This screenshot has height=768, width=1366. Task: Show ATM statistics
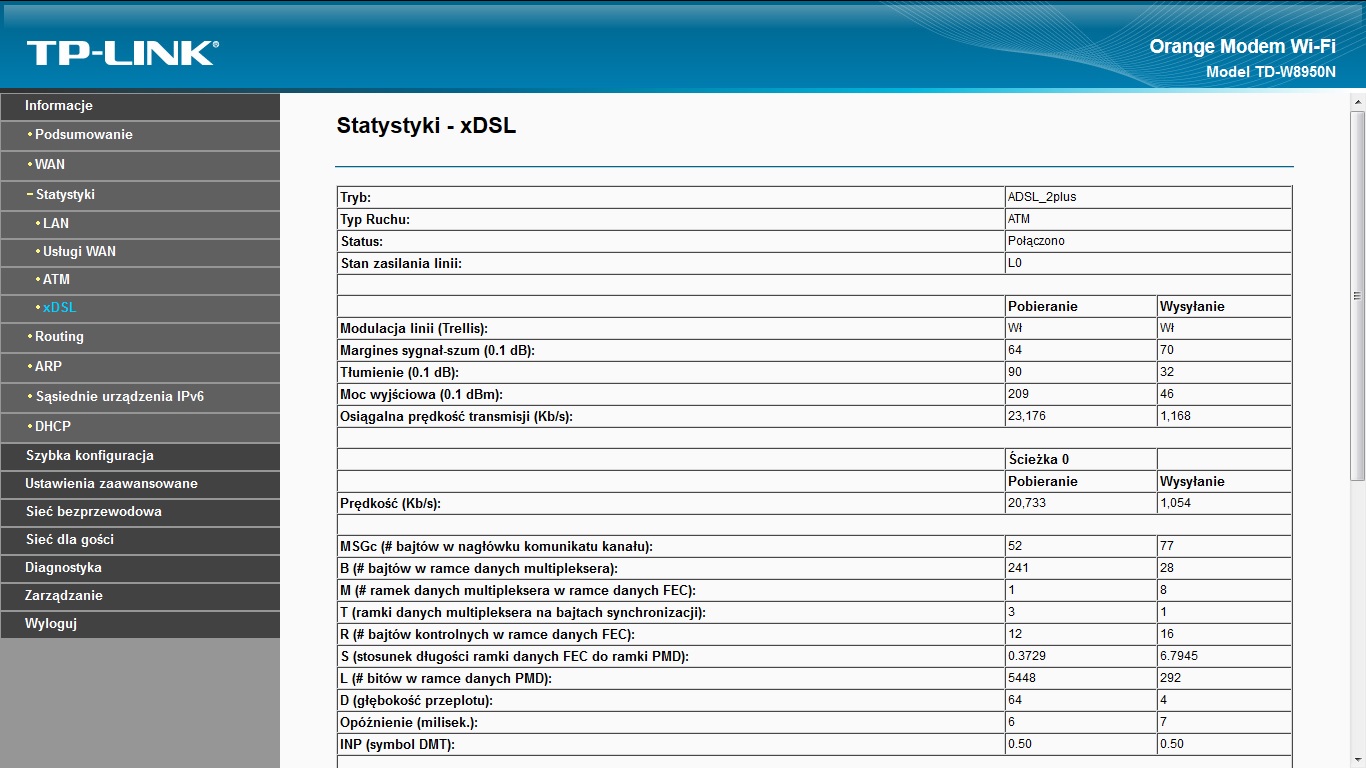click(x=140, y=280)
